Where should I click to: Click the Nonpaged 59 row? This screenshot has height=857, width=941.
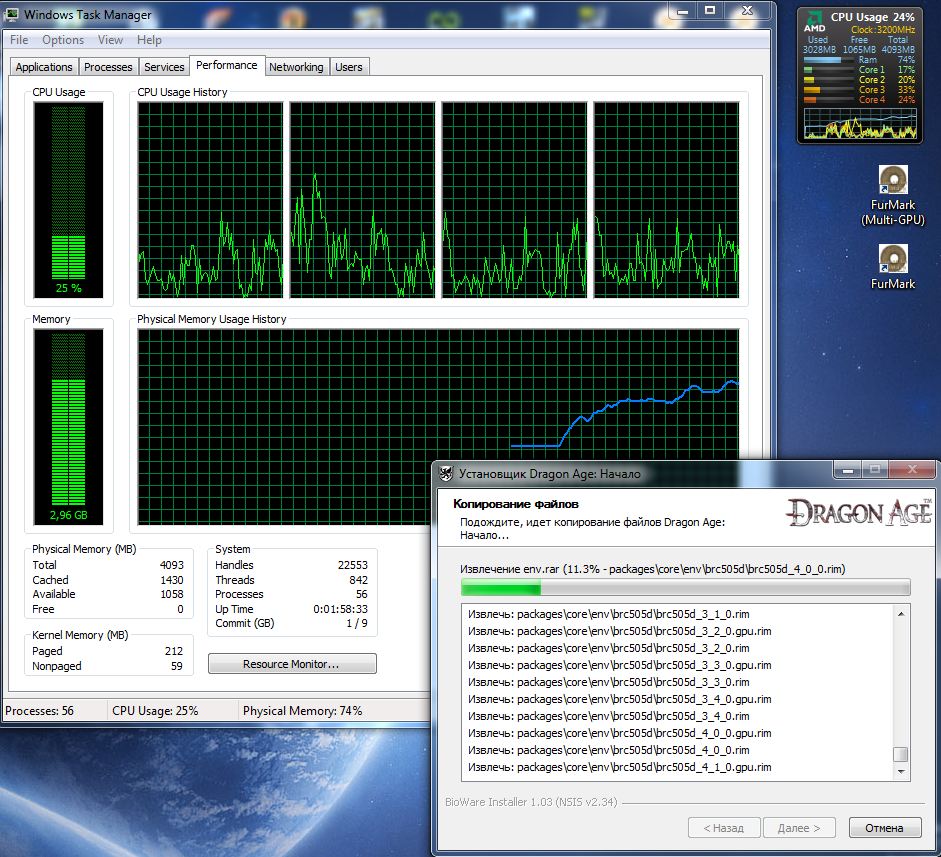(108, 666)
